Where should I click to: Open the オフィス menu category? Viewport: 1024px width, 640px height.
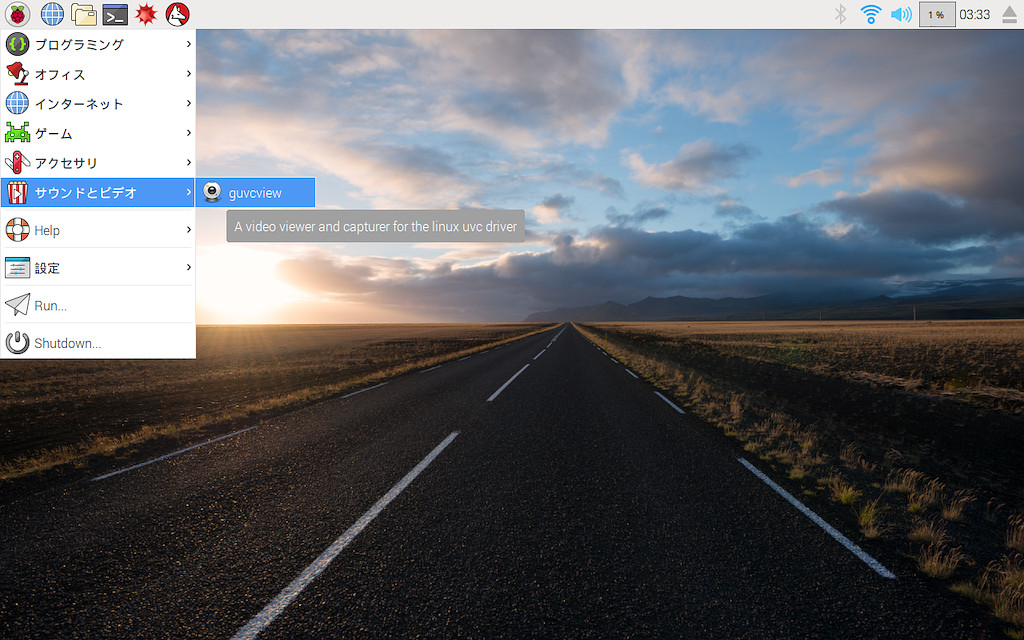point(98,74)
